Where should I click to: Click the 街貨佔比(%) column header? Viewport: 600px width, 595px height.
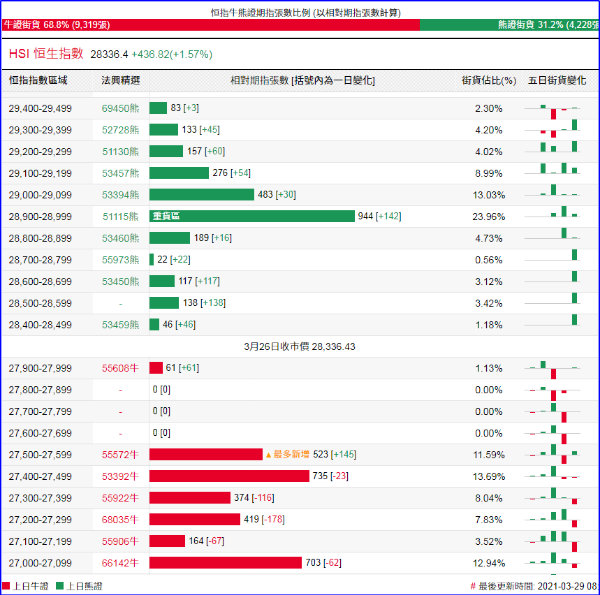coord(489,81)
